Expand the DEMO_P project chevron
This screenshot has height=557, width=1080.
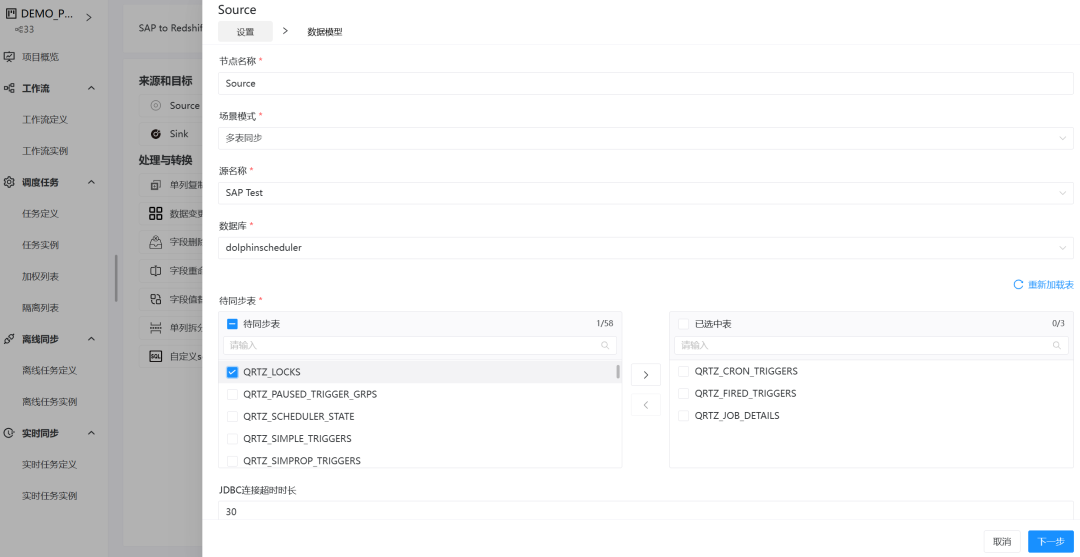[88, 18]
